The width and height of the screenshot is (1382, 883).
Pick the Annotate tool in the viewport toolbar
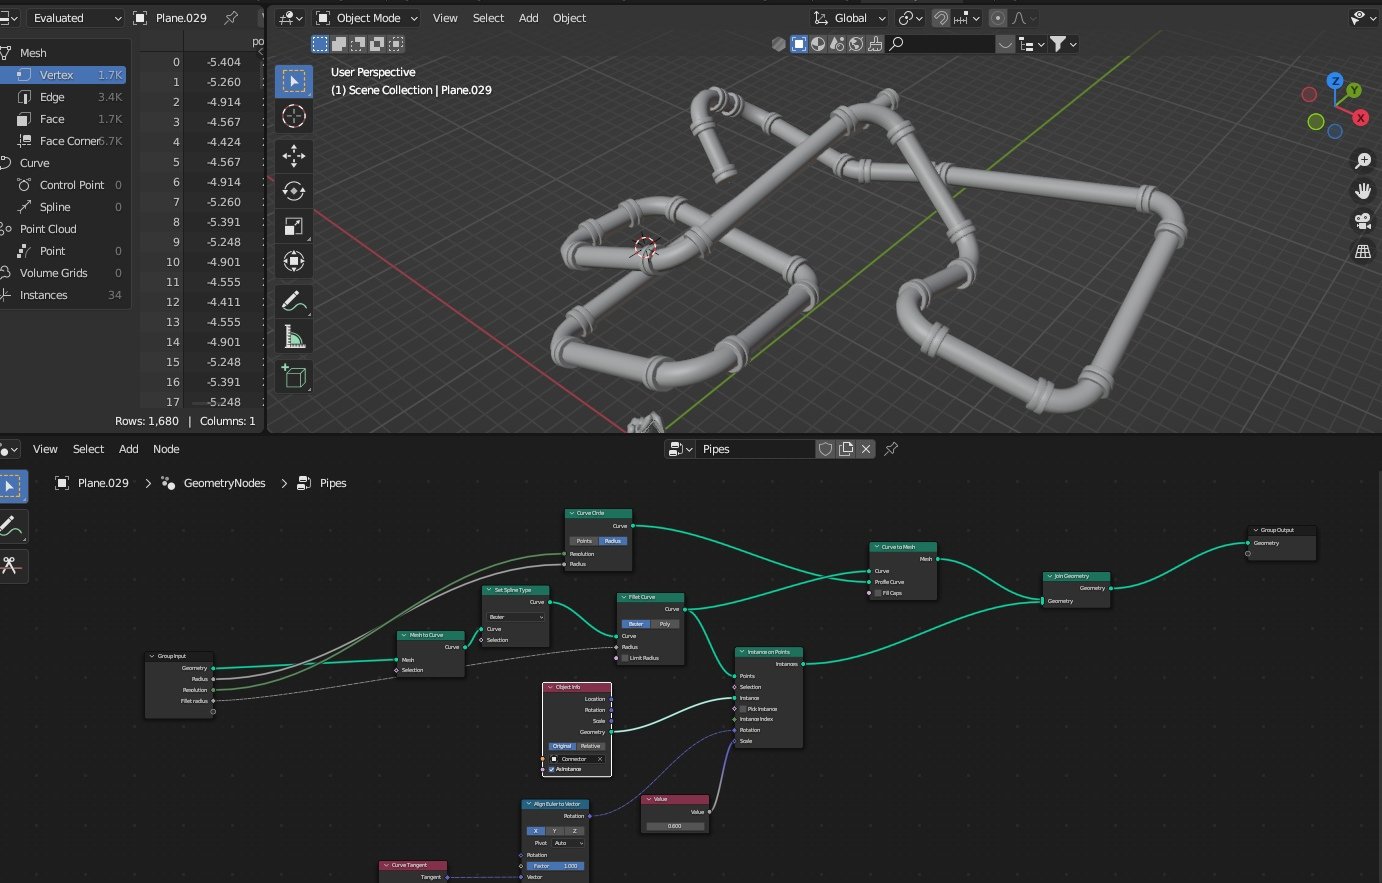pos(293,300)
